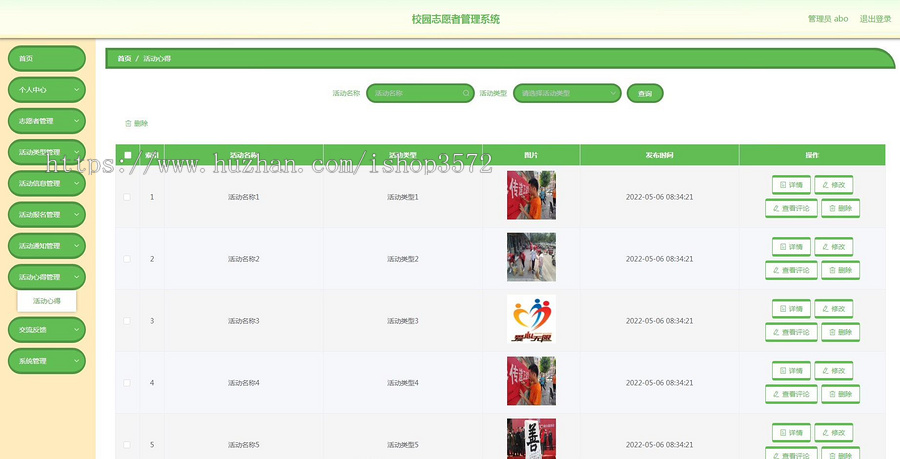Open 详情 for 活动名称5
This screenshot has height=459, width=900.
791,433
